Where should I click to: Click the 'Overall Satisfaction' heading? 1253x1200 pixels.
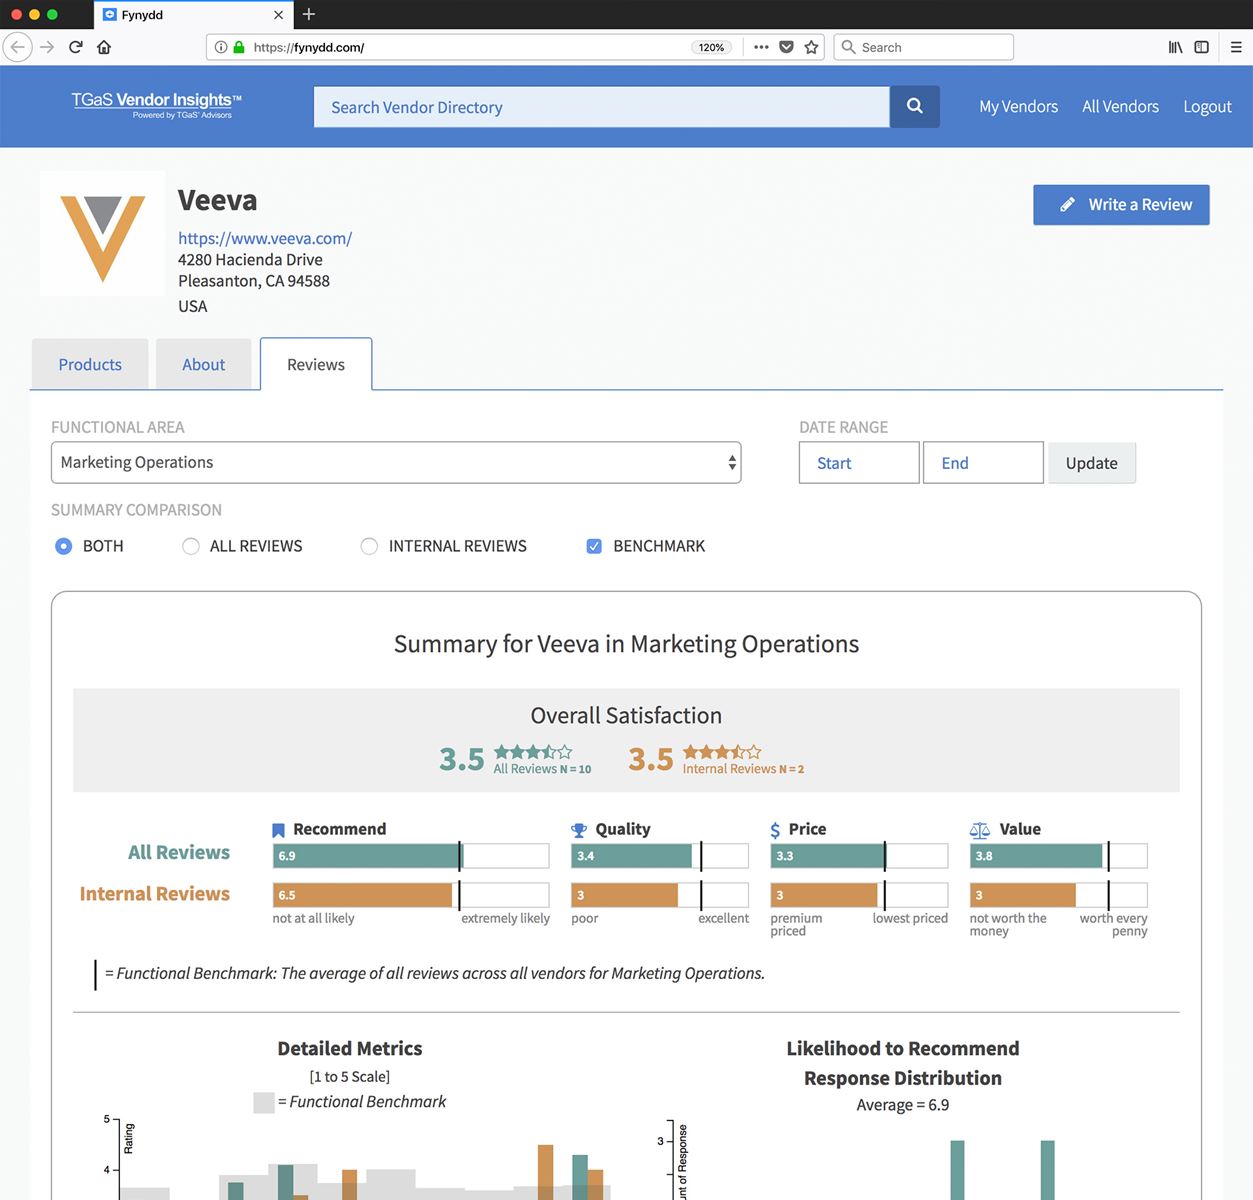pos(626,715)
